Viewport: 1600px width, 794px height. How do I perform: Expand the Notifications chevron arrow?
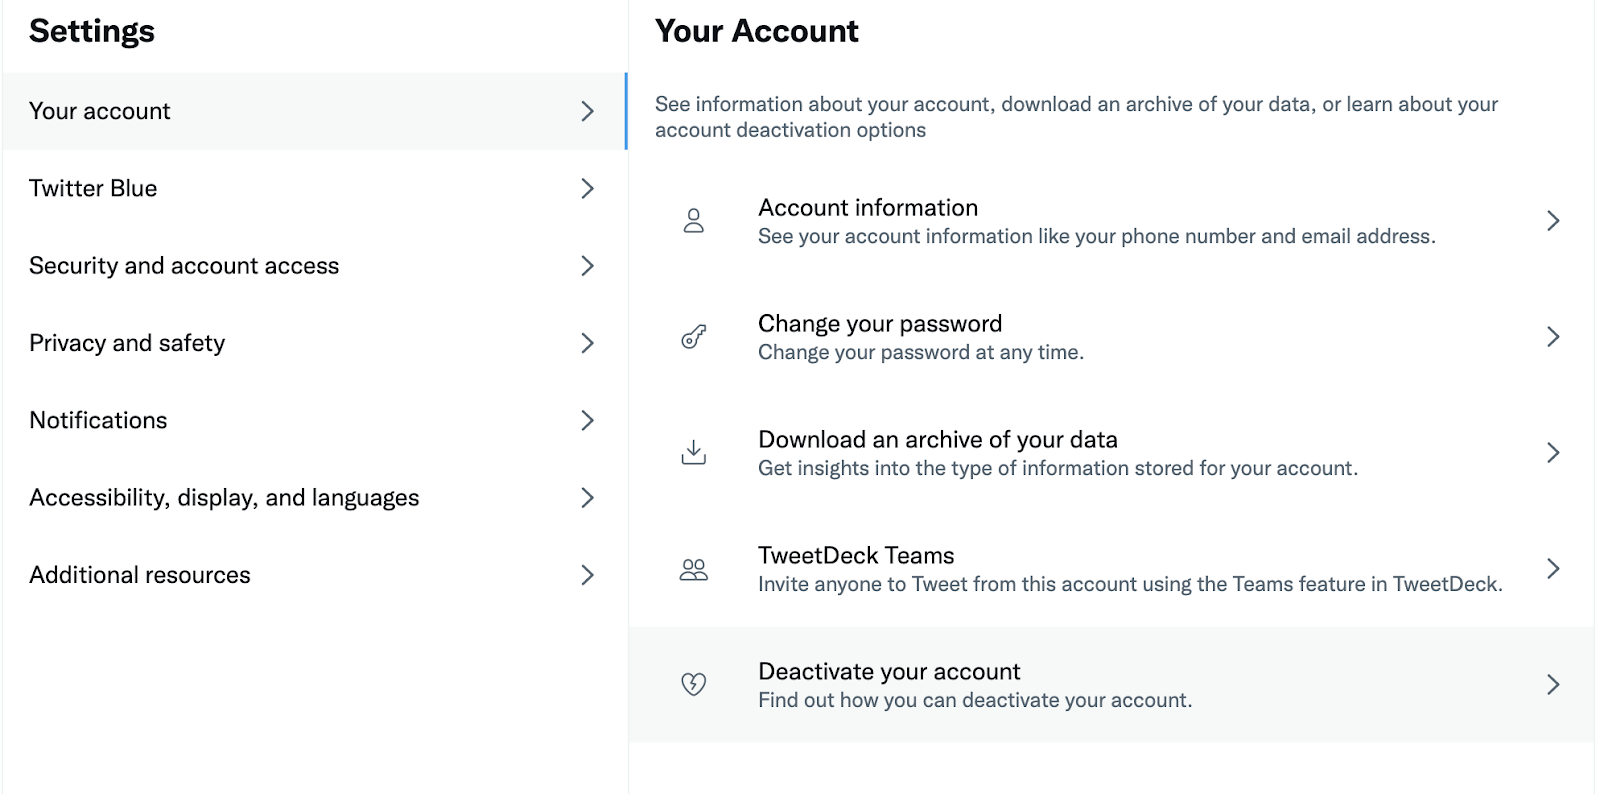(x=587, y=421)
